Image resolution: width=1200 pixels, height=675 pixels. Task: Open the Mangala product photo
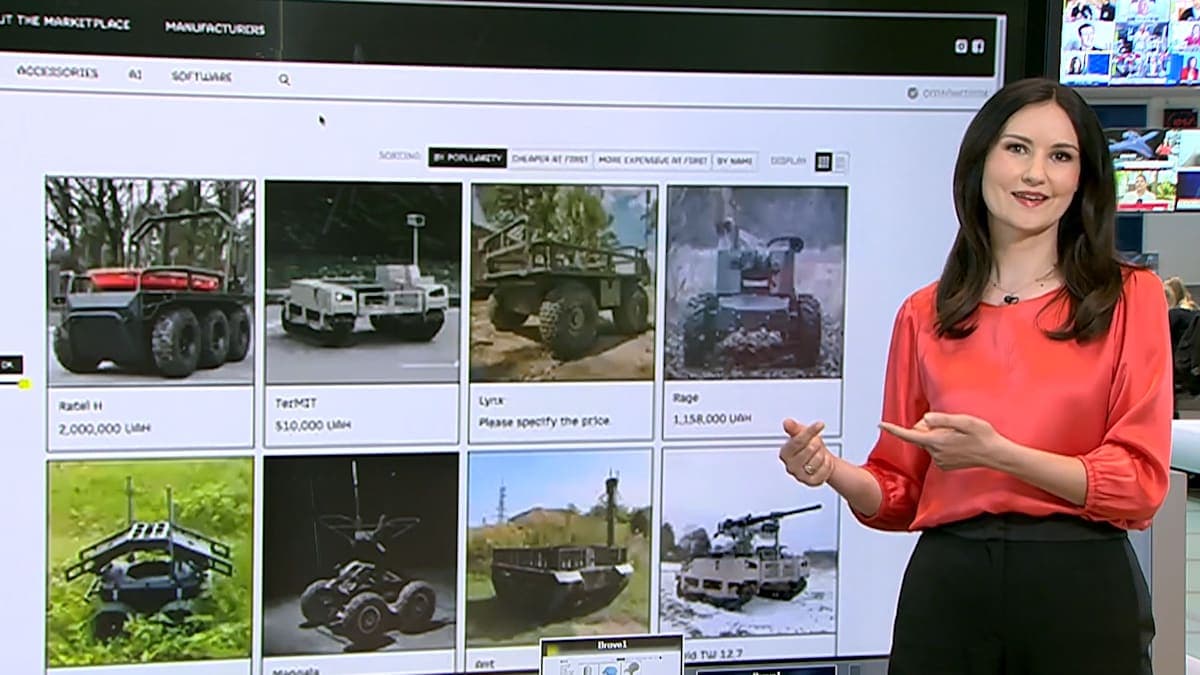(360, 554)
